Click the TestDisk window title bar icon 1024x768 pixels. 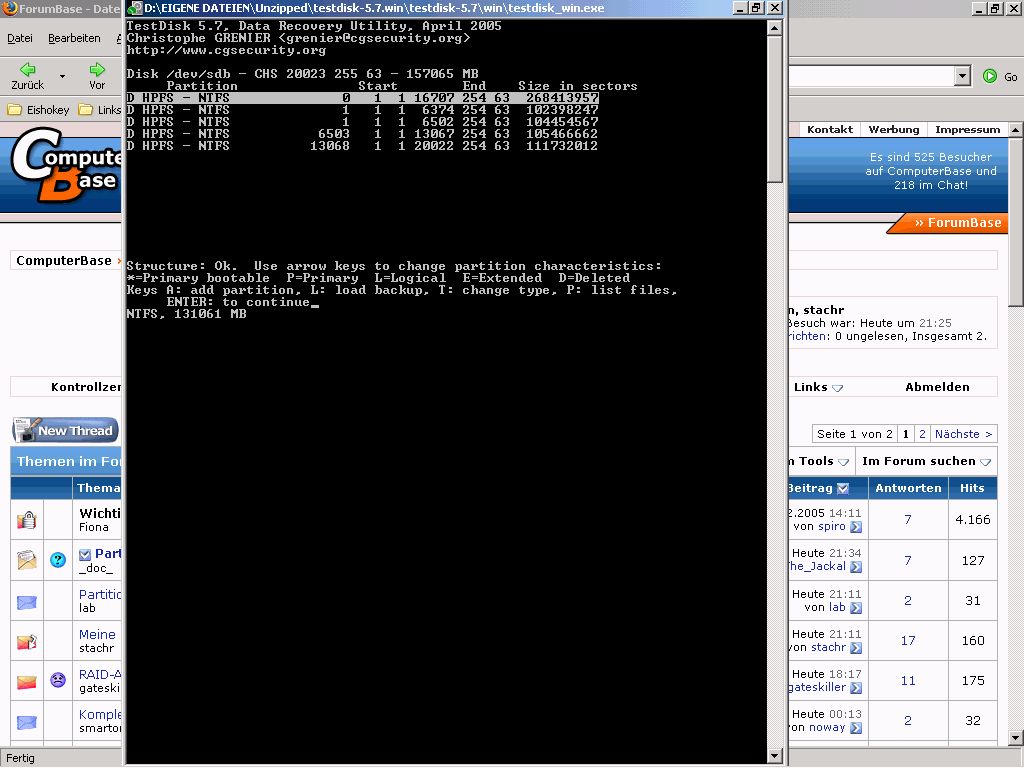pyautogui.click(x=135, y=8)
